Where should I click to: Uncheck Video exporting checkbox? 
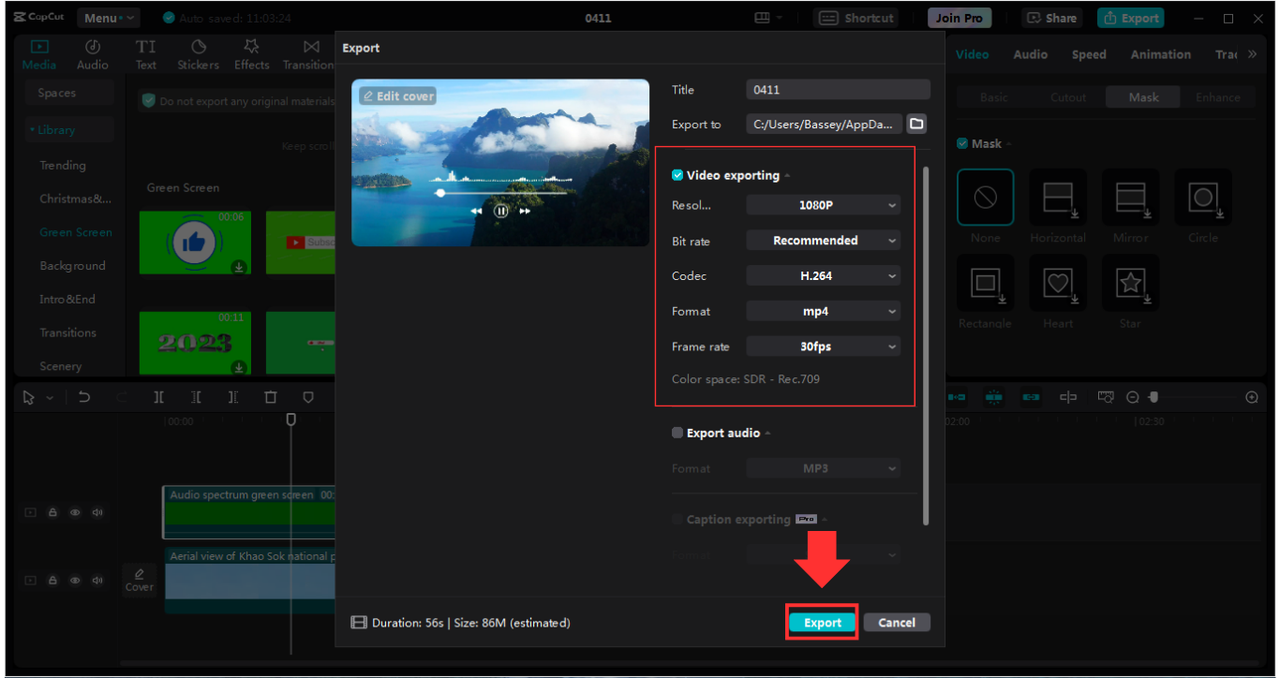point(677,175)
